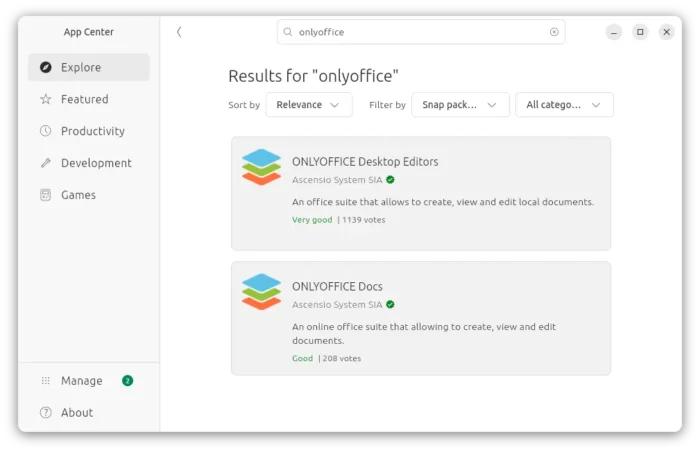Open the All categories dropdown
700x452 pixels.
(564, 105)
